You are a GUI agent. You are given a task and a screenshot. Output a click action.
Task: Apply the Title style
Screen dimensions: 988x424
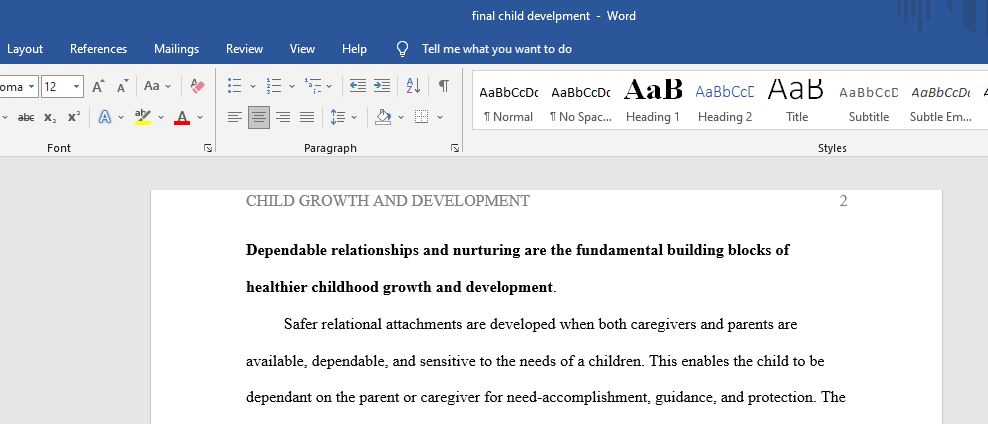point(796,101)
